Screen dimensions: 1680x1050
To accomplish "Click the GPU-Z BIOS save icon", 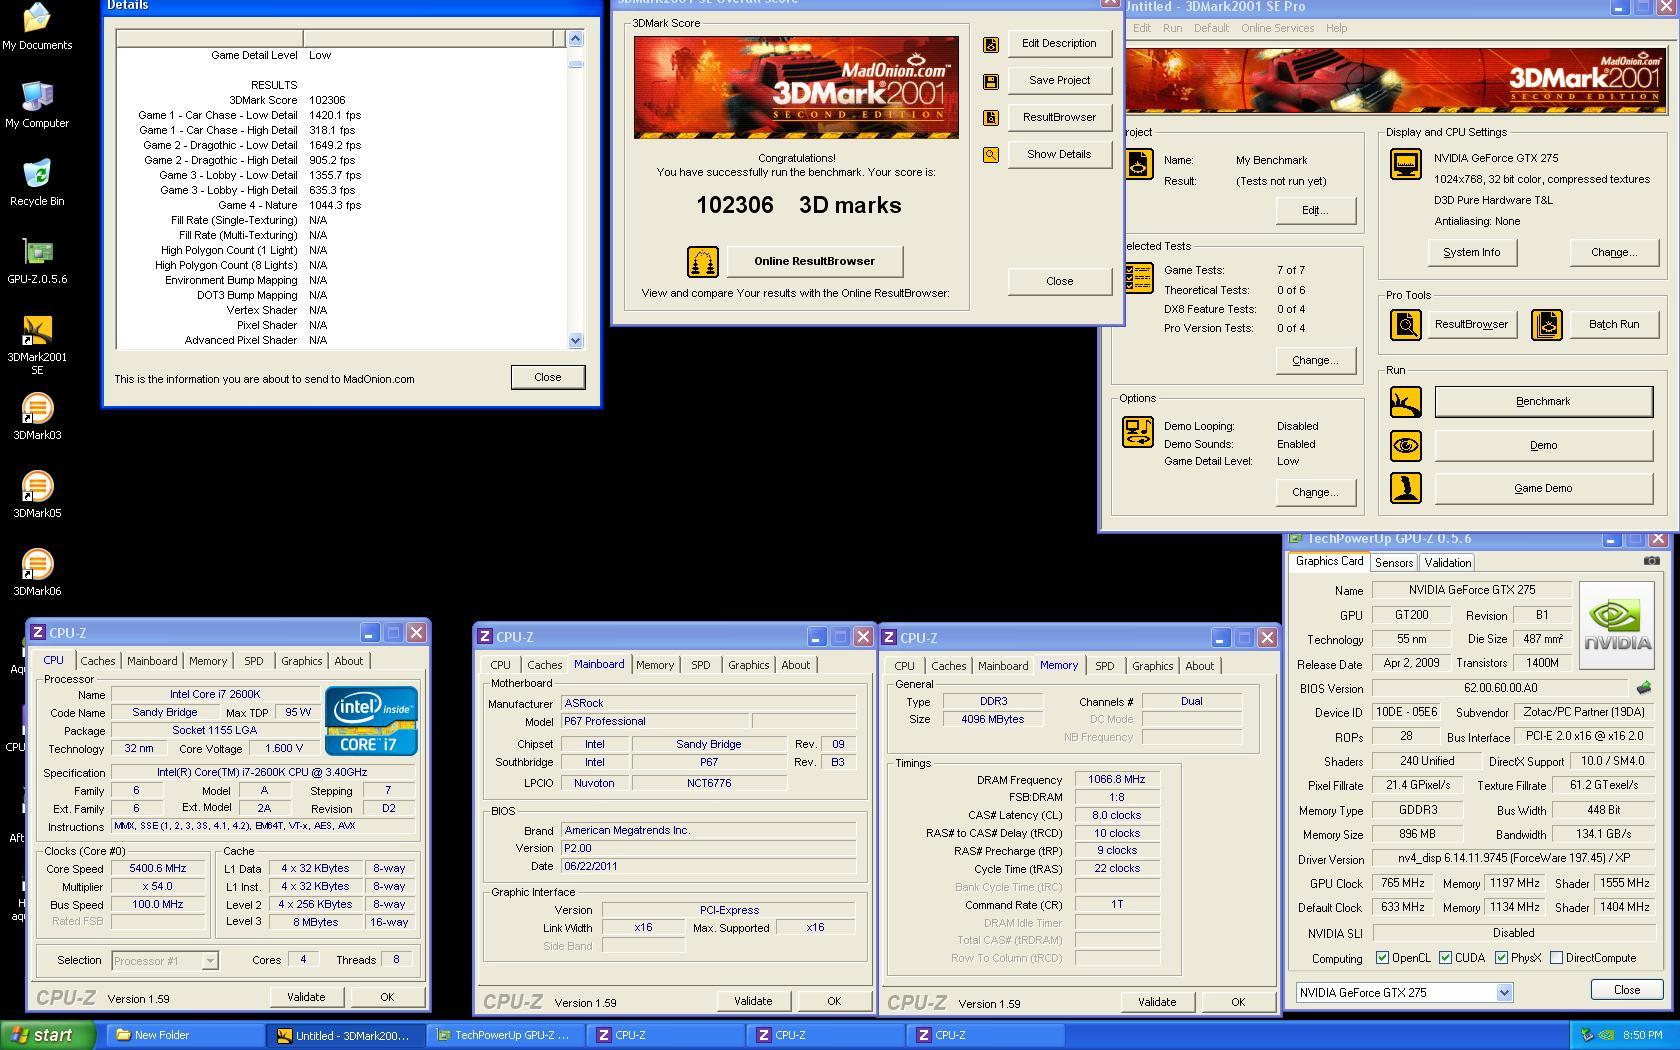I will tap(1643, 688).
